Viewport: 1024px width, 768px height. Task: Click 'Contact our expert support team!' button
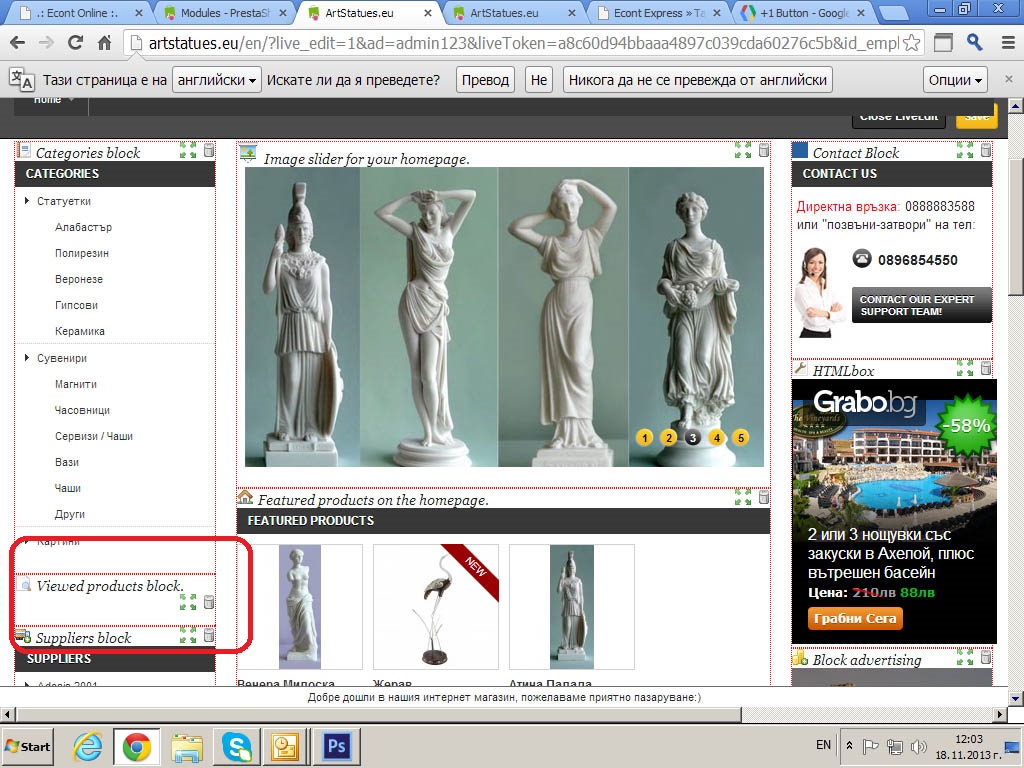[921, 305]
